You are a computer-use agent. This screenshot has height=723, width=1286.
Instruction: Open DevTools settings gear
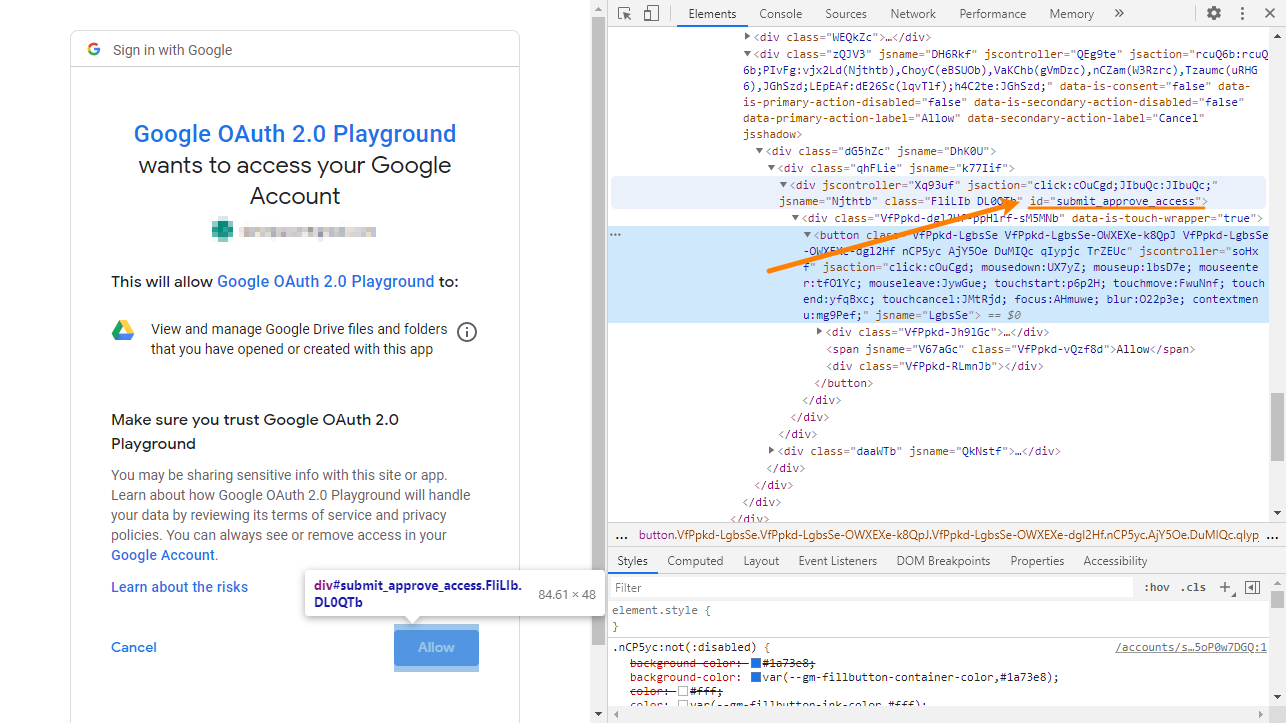click(1214, 13)
